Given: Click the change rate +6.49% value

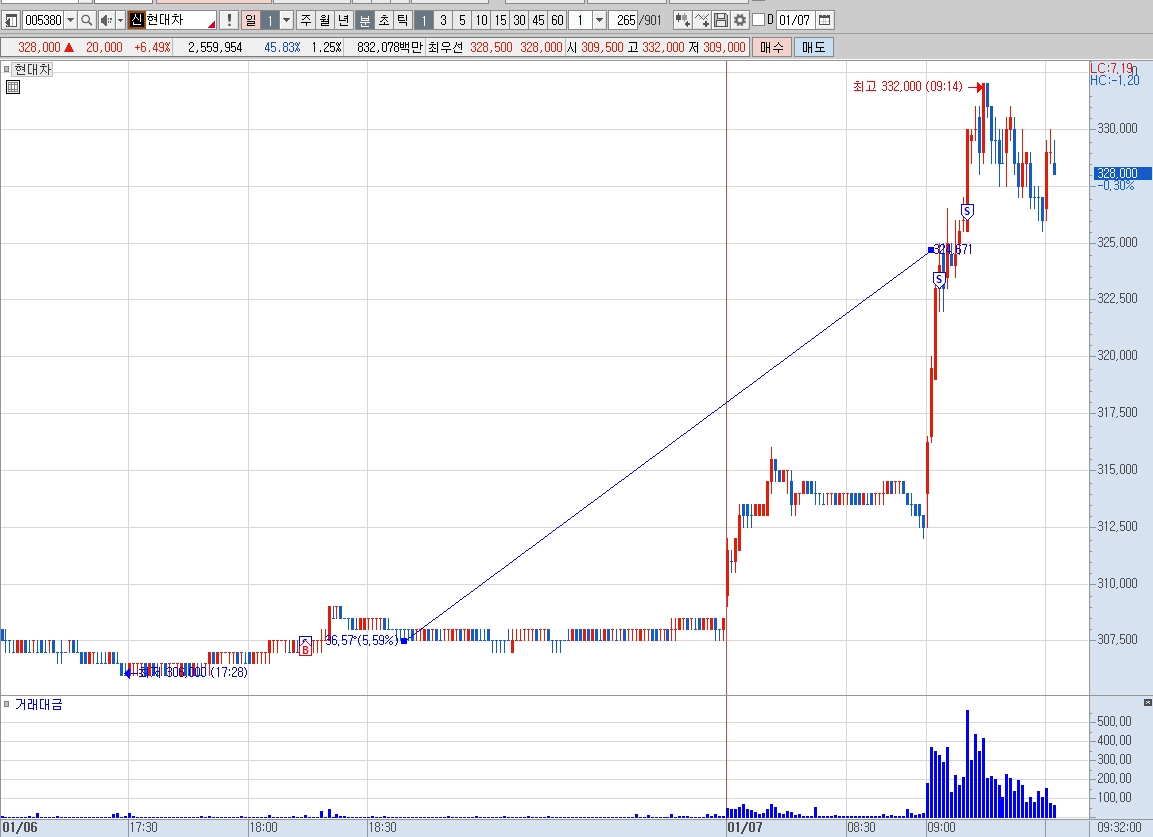Looking at the screenshot, I should click(x=152, y=47).
